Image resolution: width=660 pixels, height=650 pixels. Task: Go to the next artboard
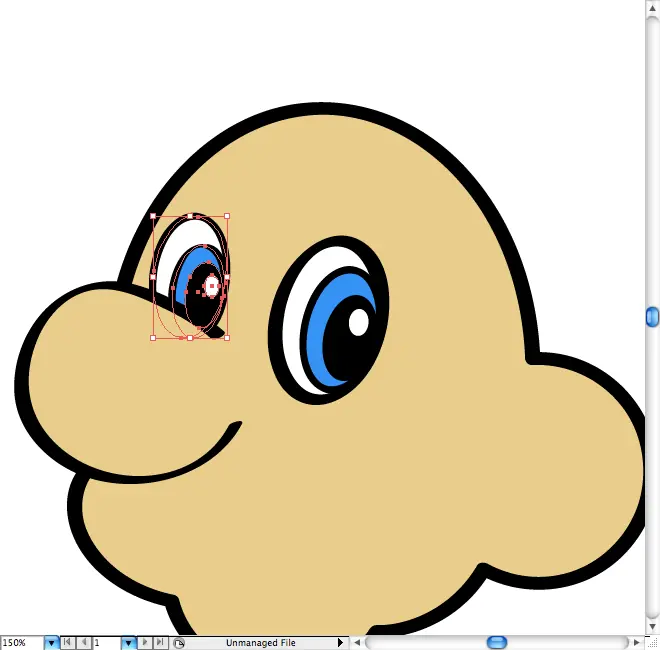[x=146, y=643]
